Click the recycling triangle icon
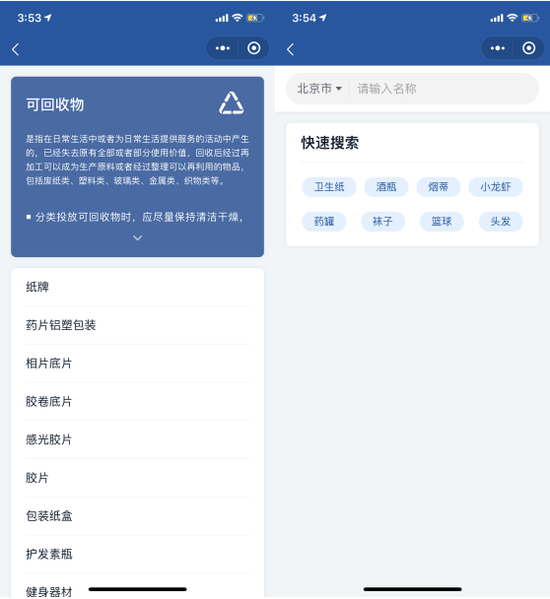550x599 pixels. click(x=231, y=103)
